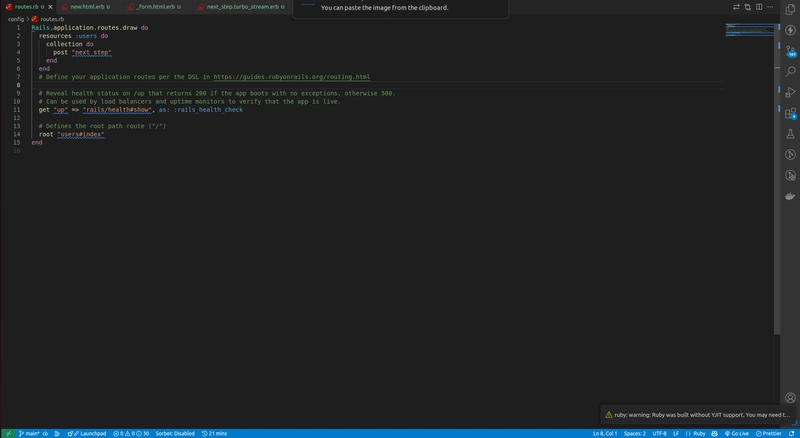
Task: Open the rubyonrails.org routing guide link
Action: [x=291, y=77]
